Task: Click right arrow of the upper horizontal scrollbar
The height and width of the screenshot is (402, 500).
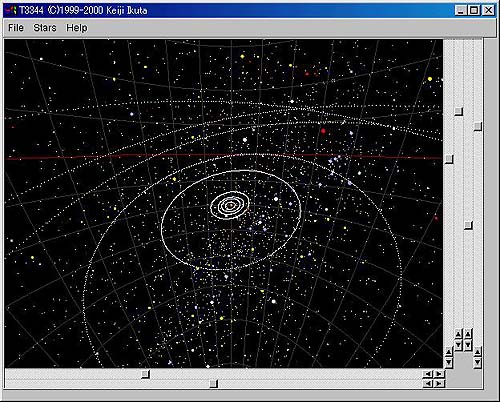Action: 439,374
